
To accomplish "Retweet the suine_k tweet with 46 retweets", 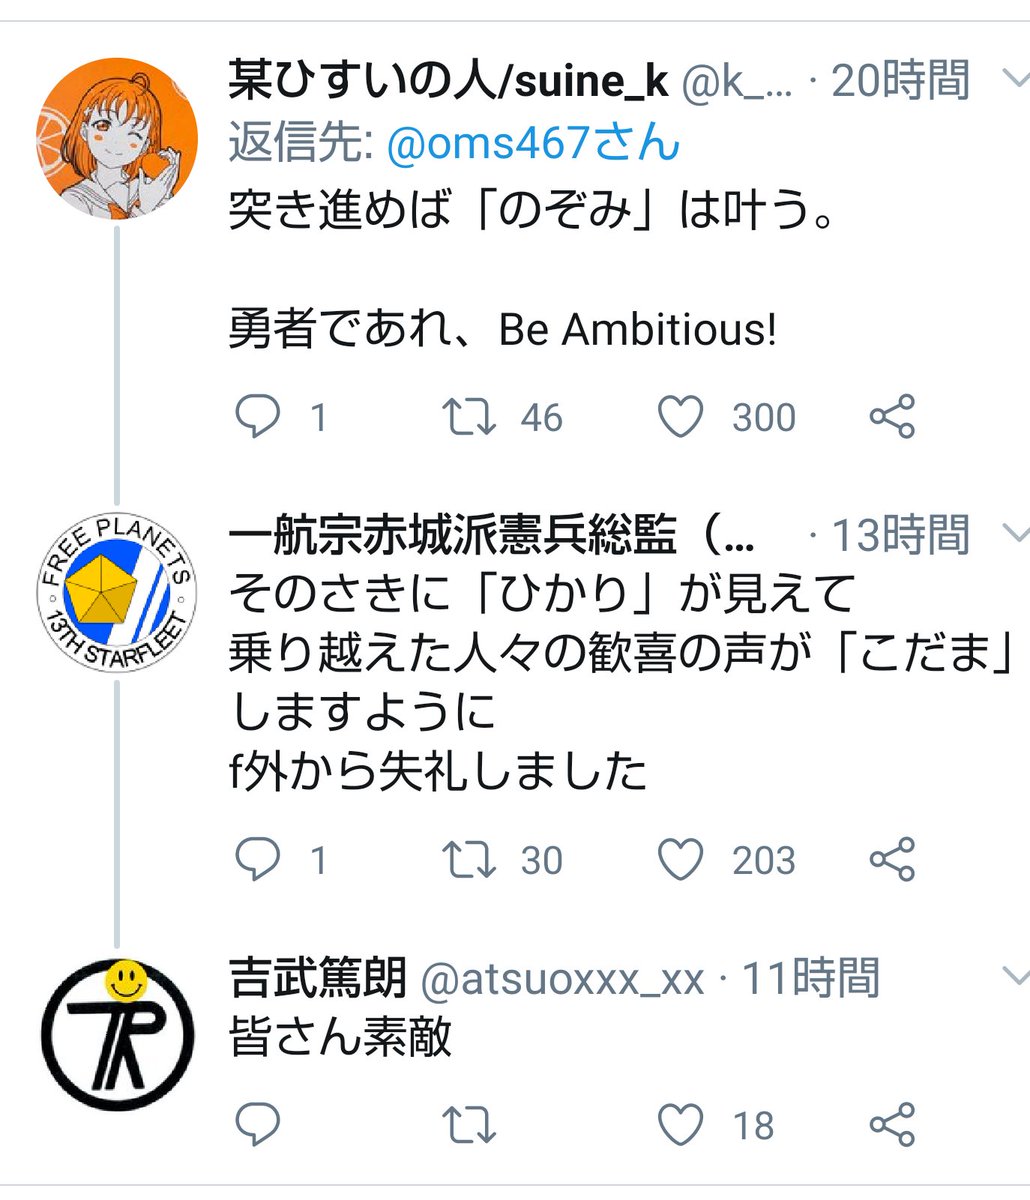I will (470, 417).
